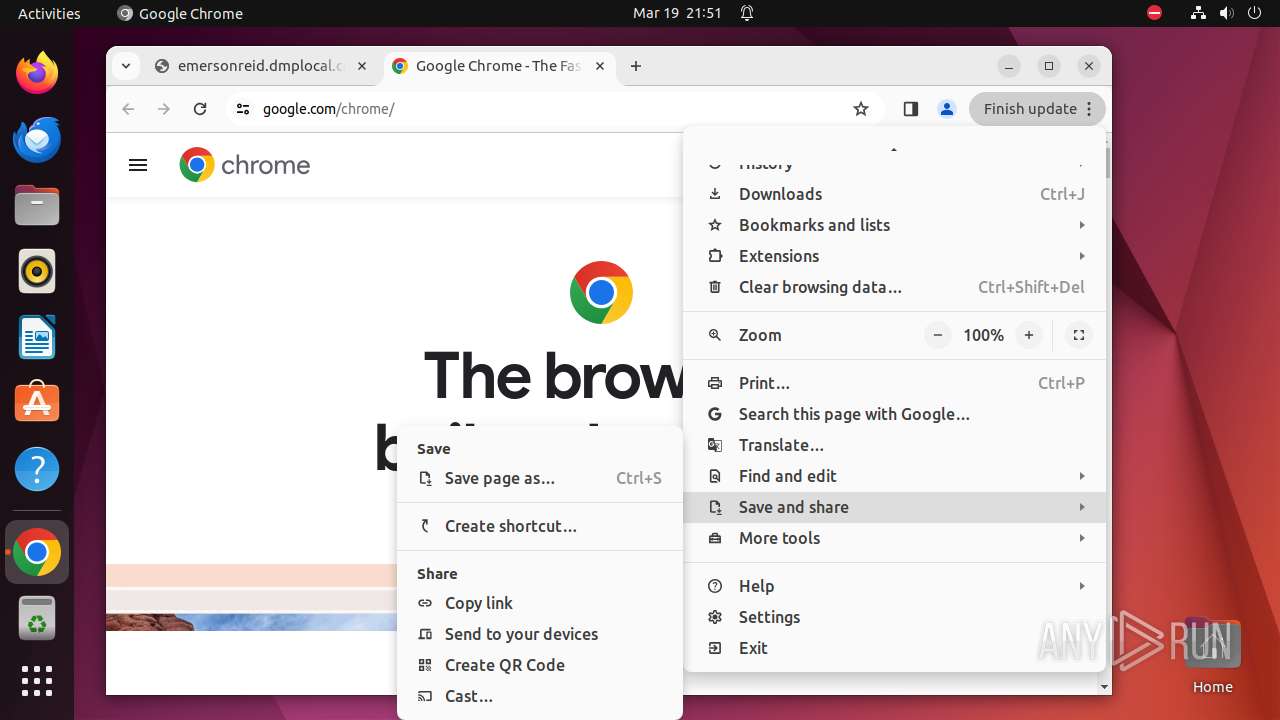Image resolution: width=1280 pixels, height=720 pixels.
Task: Open the volume indicator in top bar
Action: pos(1227,13)
